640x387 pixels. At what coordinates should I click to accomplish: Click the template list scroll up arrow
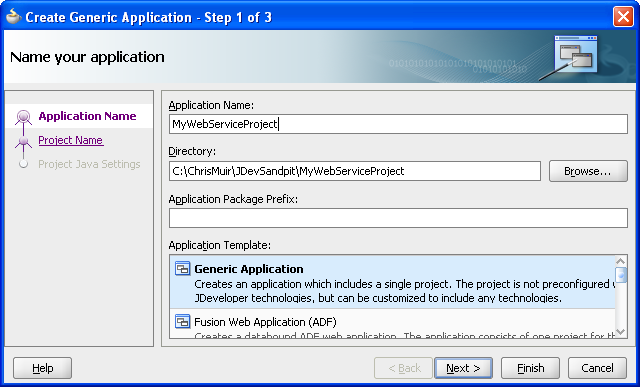pyautogui.click(x=621, y=261)
